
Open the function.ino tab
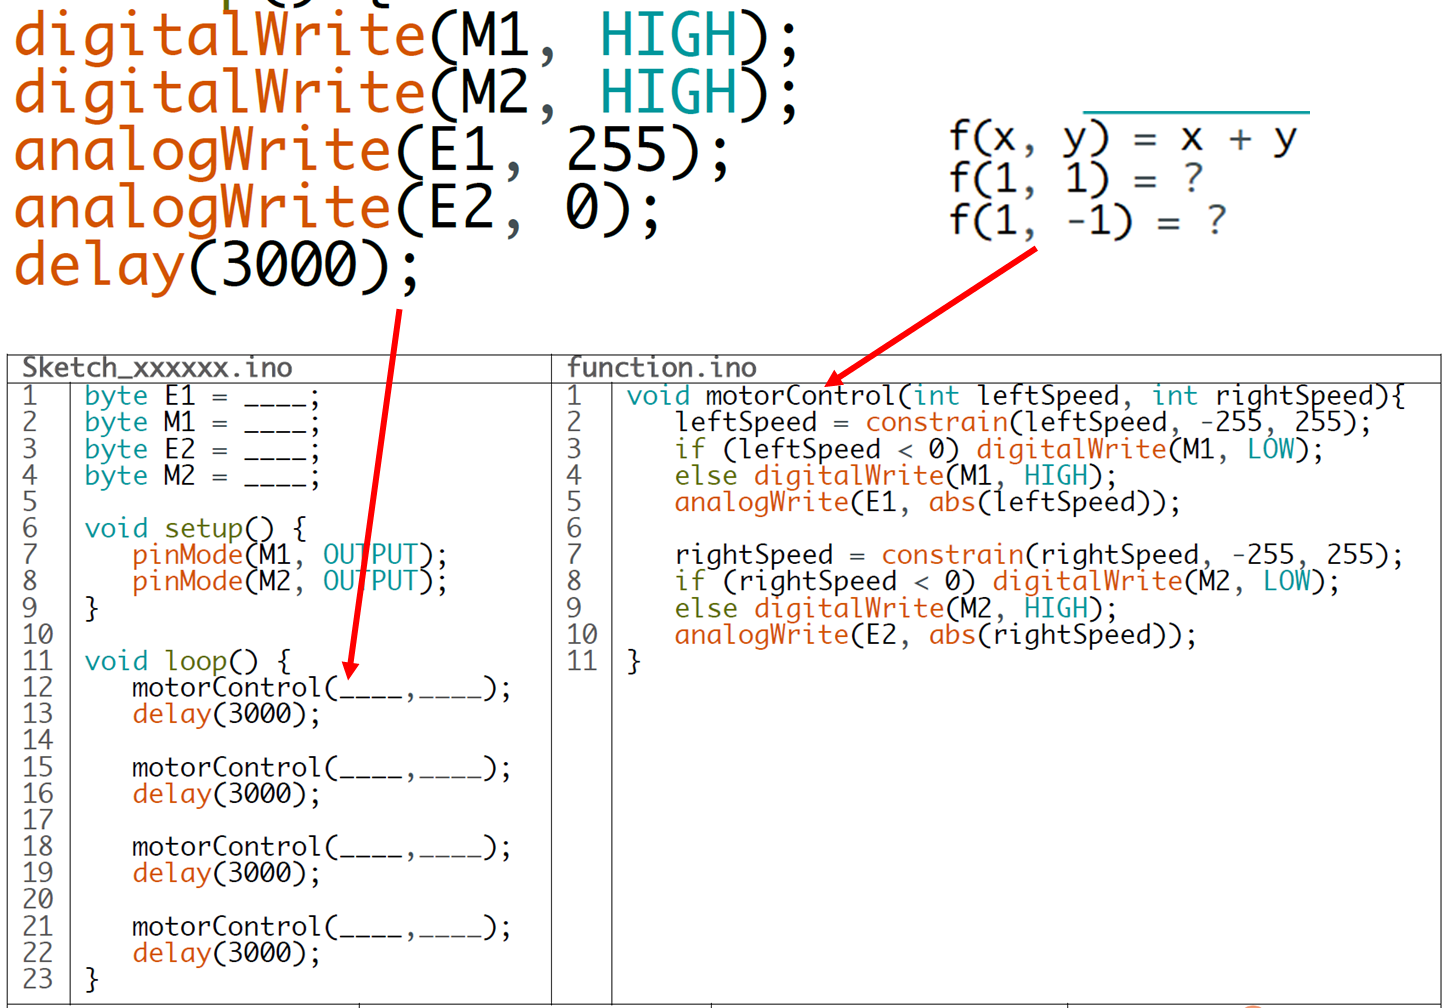pos(661,368)
